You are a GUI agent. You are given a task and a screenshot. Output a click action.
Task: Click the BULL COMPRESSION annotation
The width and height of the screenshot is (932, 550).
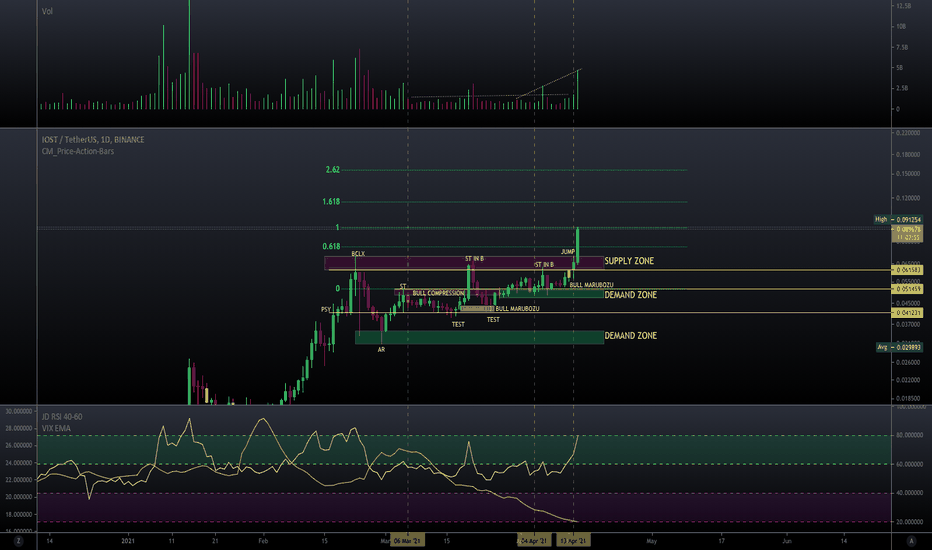(x=438, y=293)
